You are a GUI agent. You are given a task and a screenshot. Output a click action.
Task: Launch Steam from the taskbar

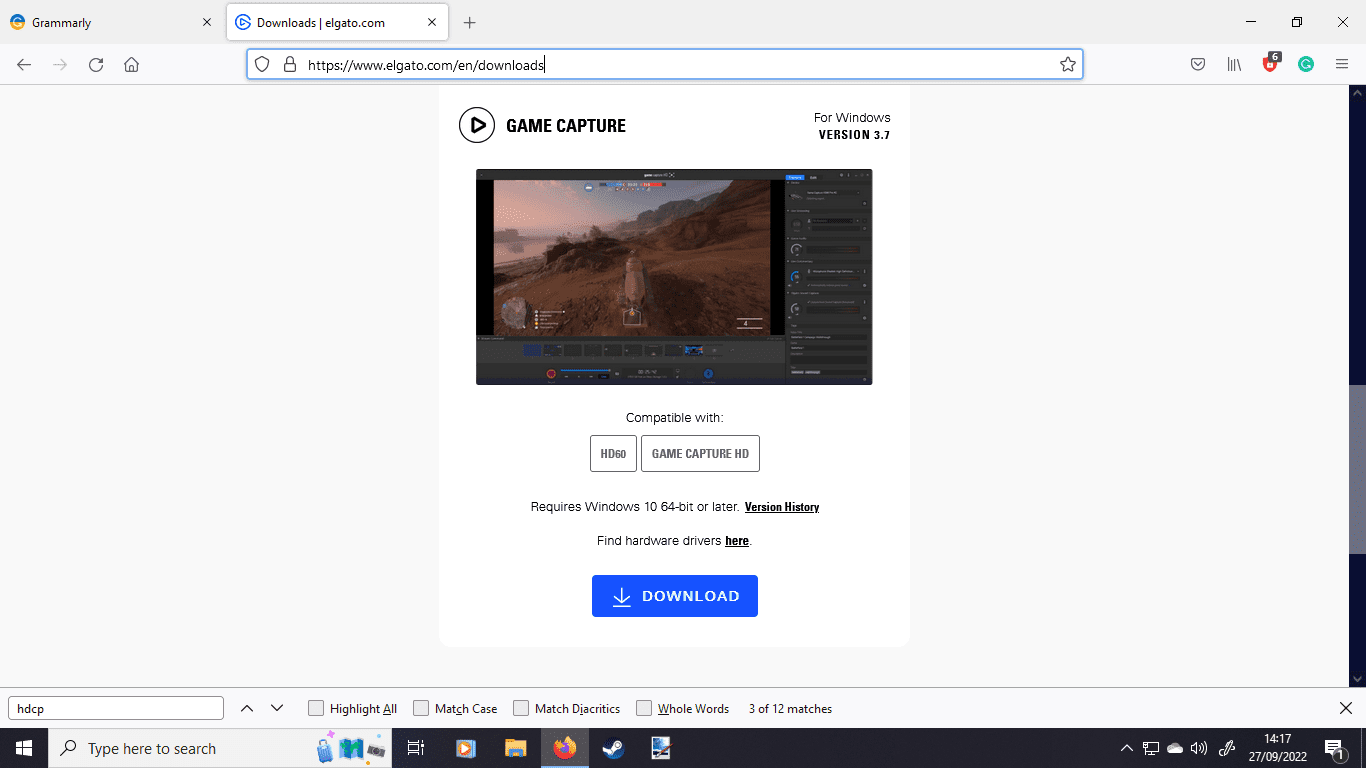click(x=613, y=748)
